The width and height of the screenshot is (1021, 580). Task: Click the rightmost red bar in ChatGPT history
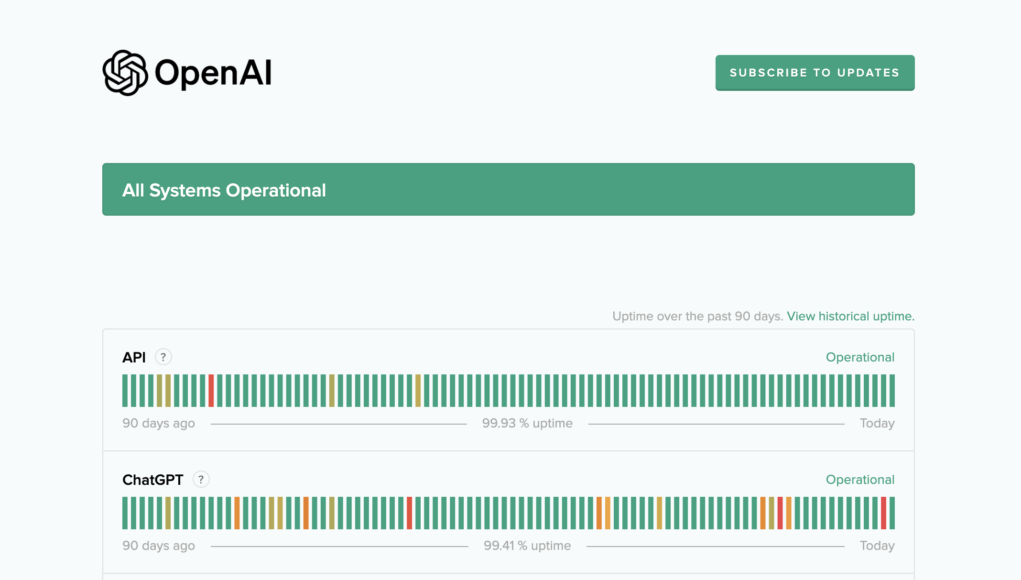[885, 513]
